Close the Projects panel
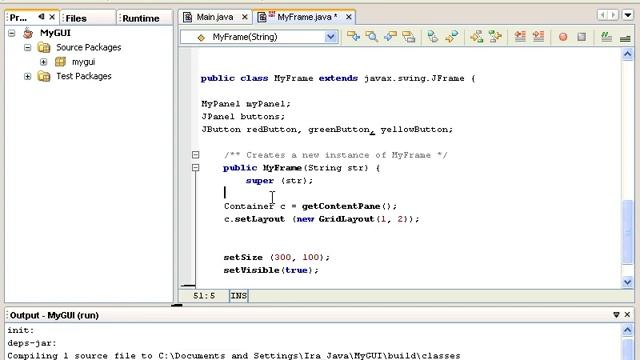The image size is (640, 360). [x=52, y=17]
